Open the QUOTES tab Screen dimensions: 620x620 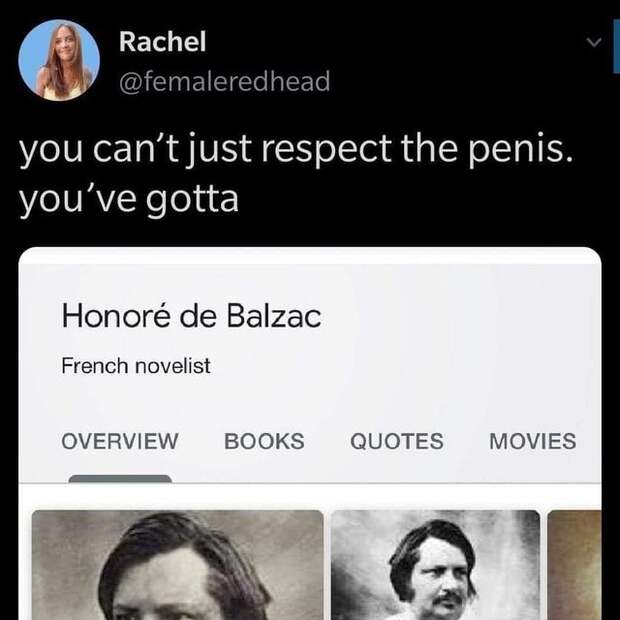[x=396, y=441]
